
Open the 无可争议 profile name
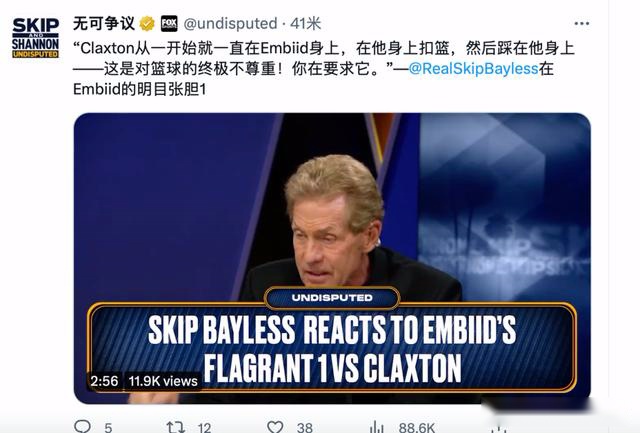104,23
